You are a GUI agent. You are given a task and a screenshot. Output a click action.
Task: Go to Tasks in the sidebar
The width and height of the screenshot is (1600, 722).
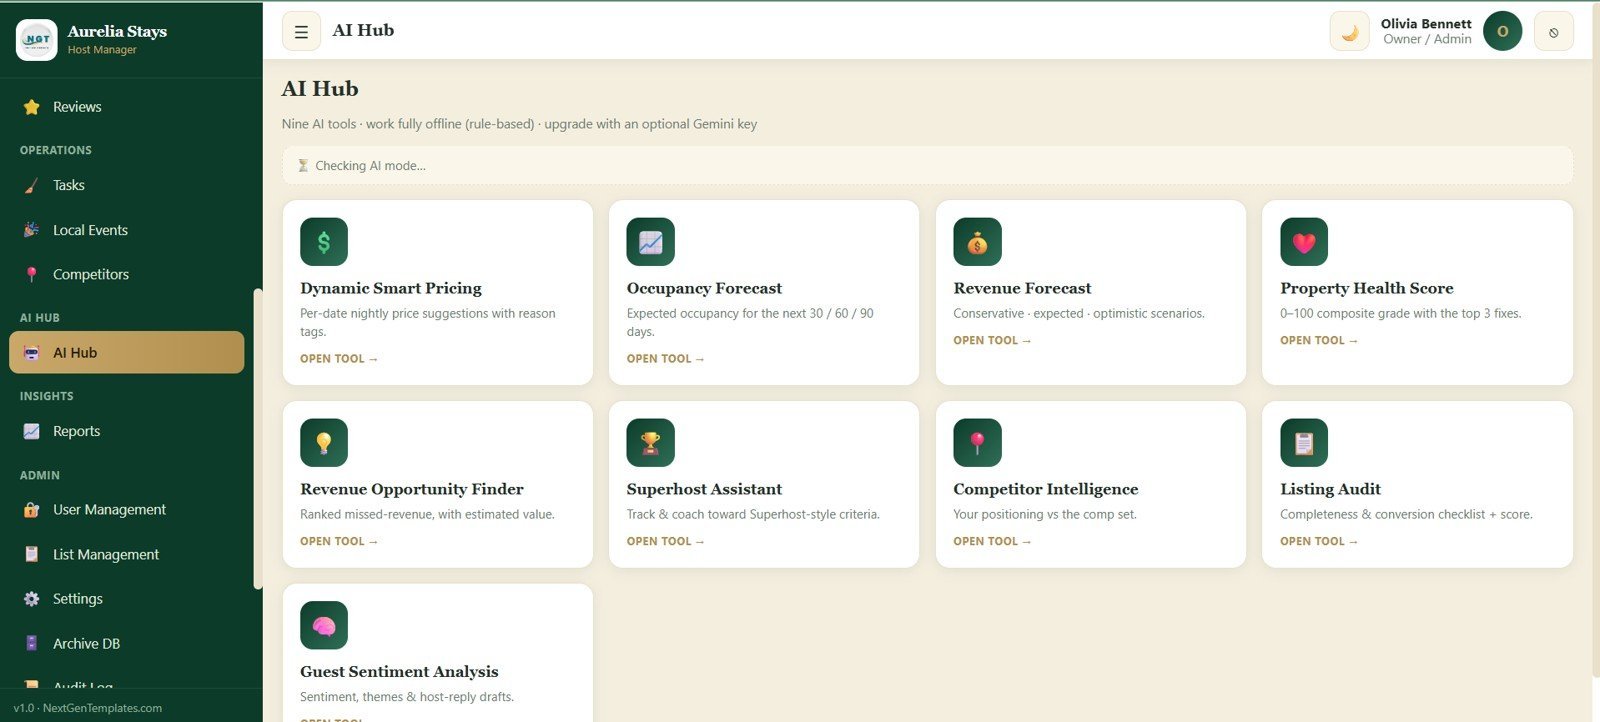point(126,185)
